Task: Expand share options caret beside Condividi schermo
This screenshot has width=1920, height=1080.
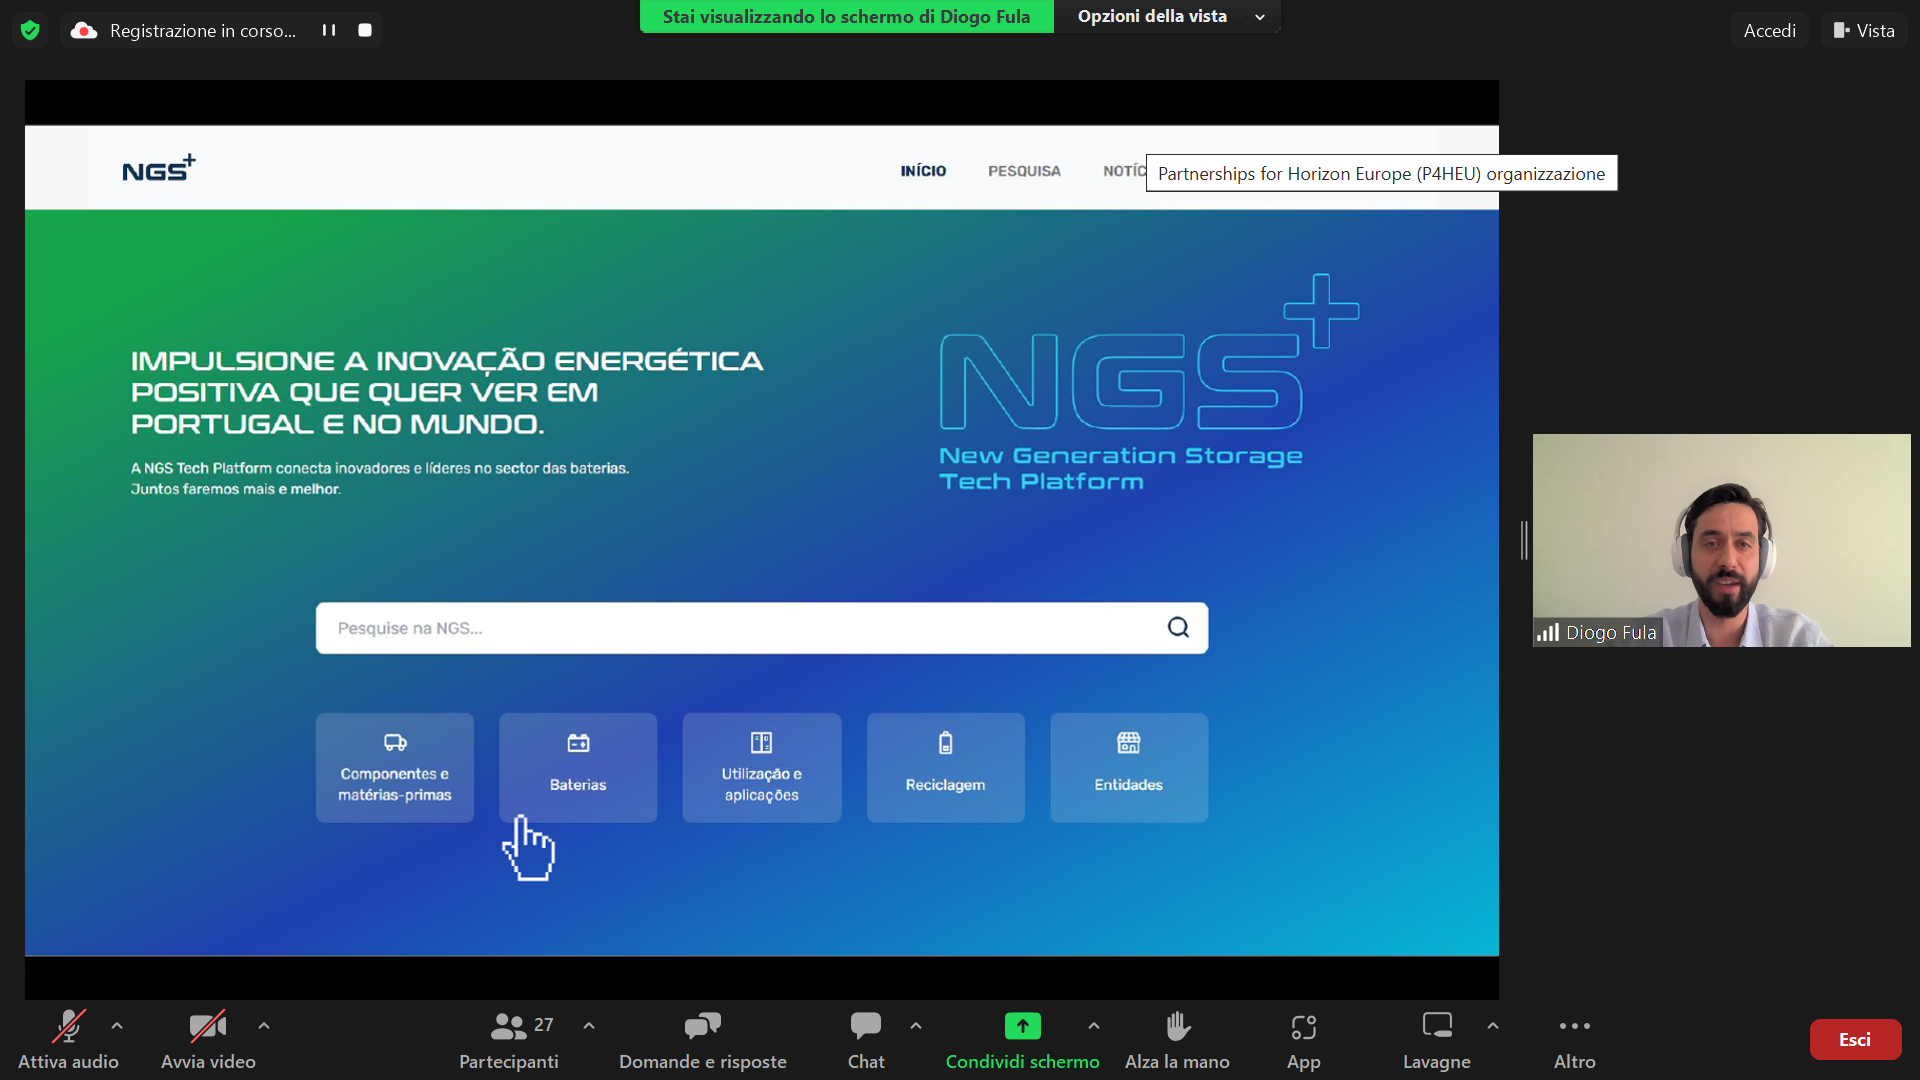Action: click(x=1094, y=1026)
